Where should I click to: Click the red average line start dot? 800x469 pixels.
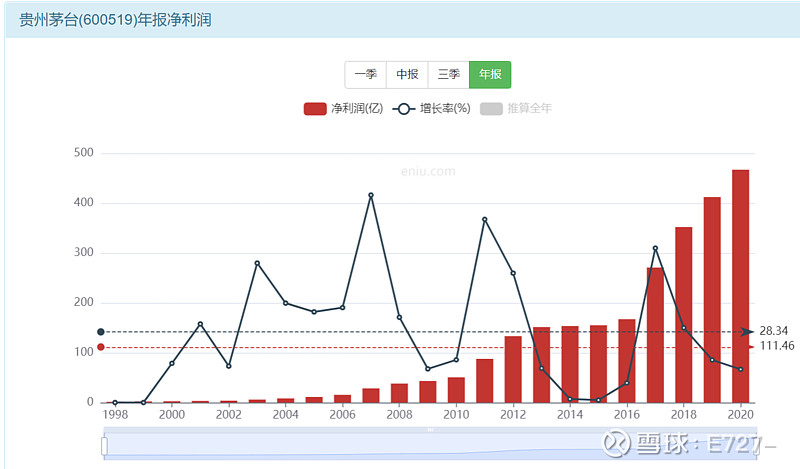(101, 347)
